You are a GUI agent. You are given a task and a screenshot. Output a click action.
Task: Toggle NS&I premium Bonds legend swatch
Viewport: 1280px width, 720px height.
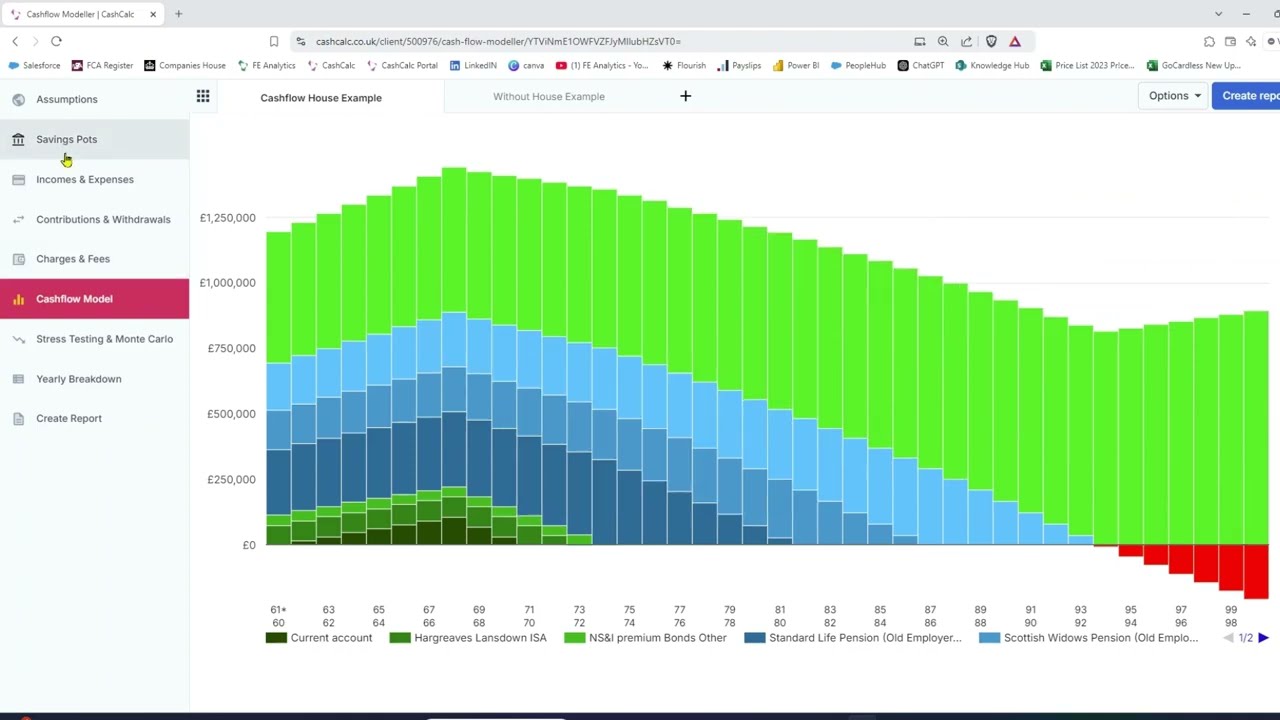(575, 638)
